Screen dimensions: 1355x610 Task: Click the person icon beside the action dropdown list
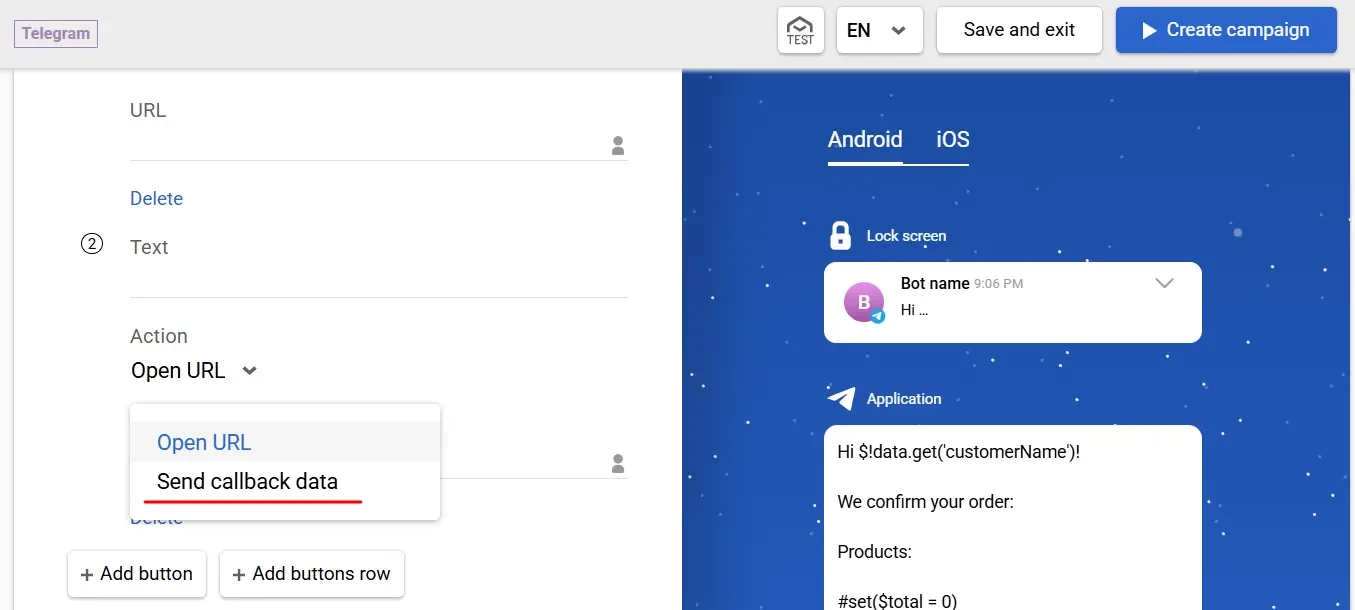(x=618, y=464)
